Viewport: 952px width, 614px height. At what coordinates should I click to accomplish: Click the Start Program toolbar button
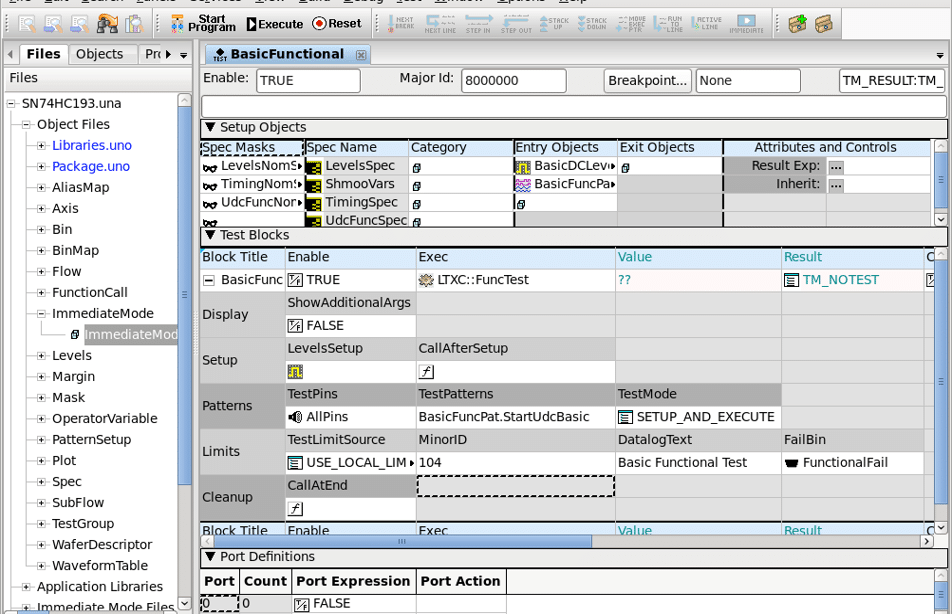[x=203, y=24]
